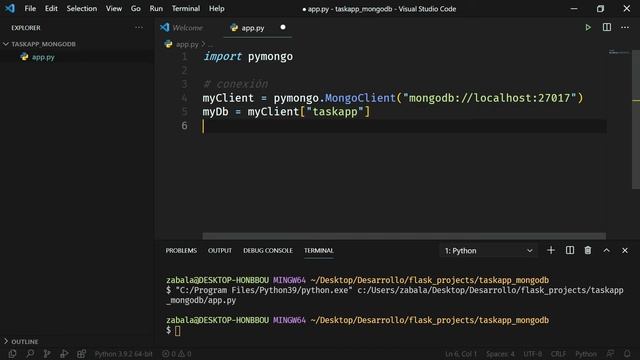The width and height of the screenshot is (640, 360).
Task: Close the terminal panel
Action: (x=624, y=250)
